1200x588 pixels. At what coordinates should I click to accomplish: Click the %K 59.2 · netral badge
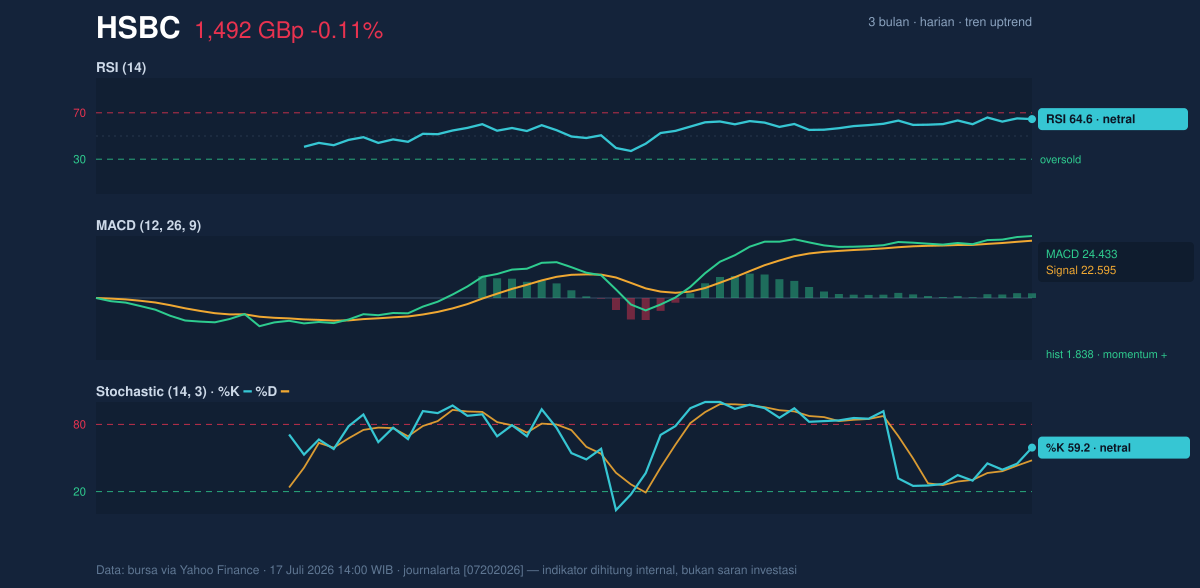tap(1113, 448)
